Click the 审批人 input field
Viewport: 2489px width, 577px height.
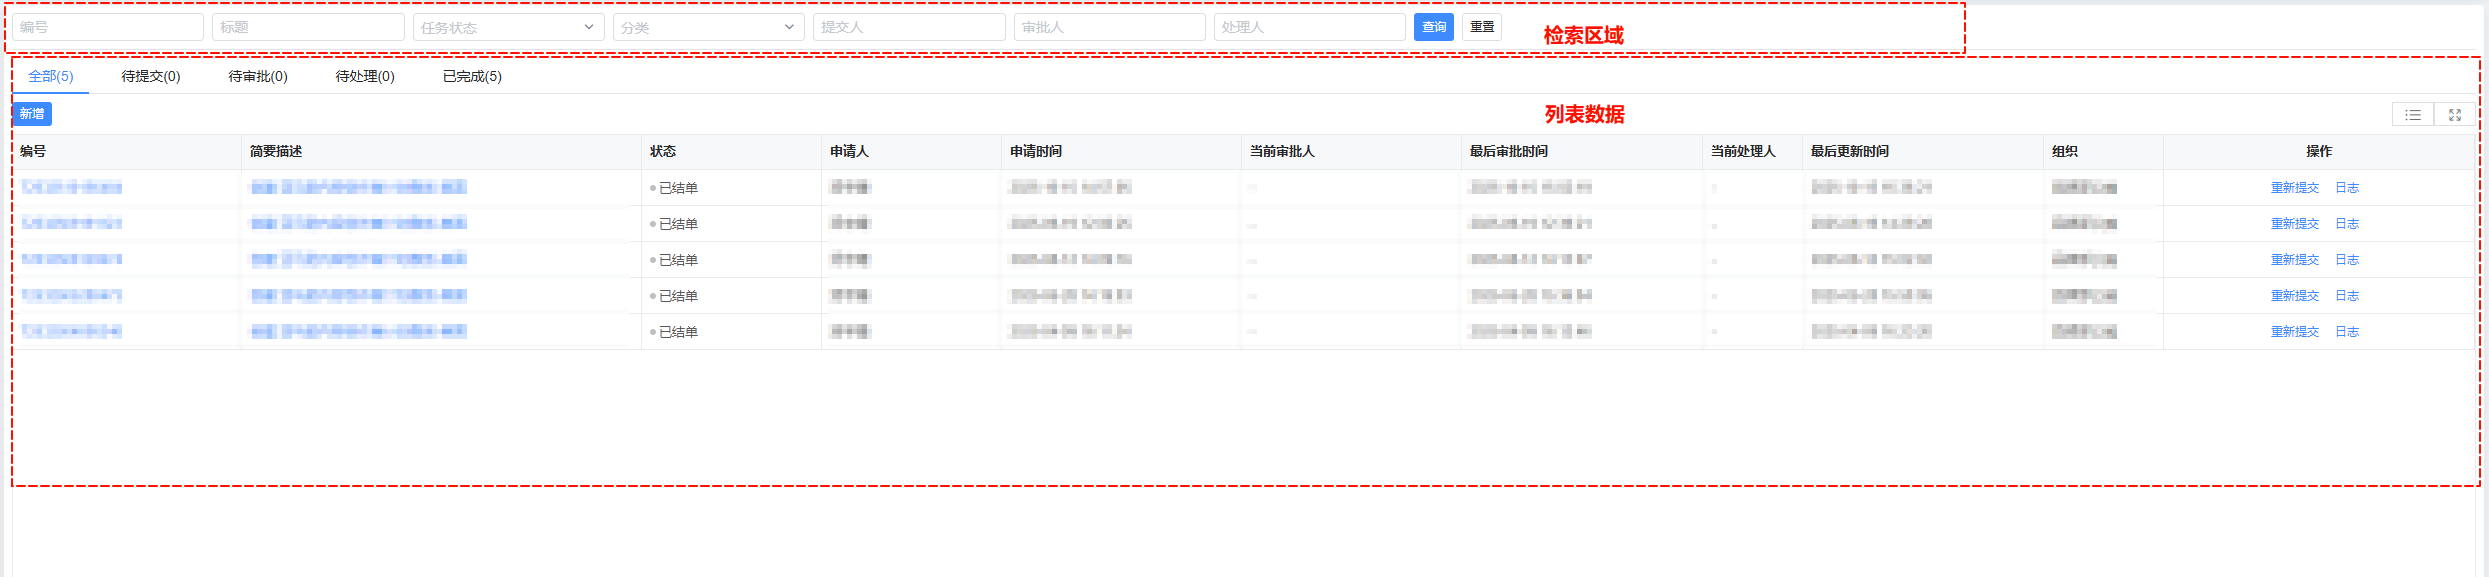[1108, 27]
